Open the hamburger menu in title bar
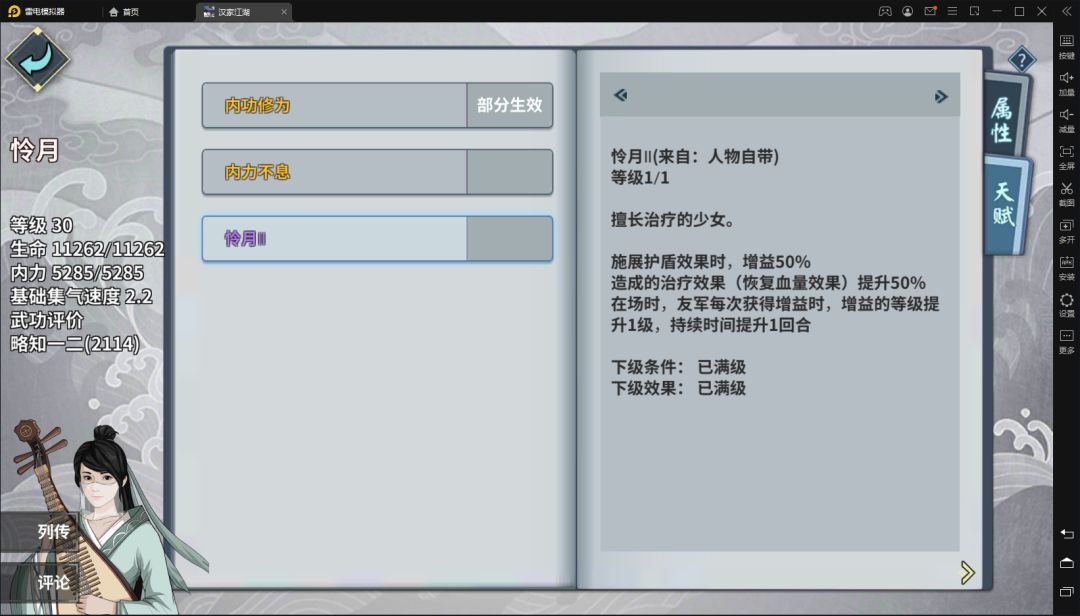 tap(953, 11)
